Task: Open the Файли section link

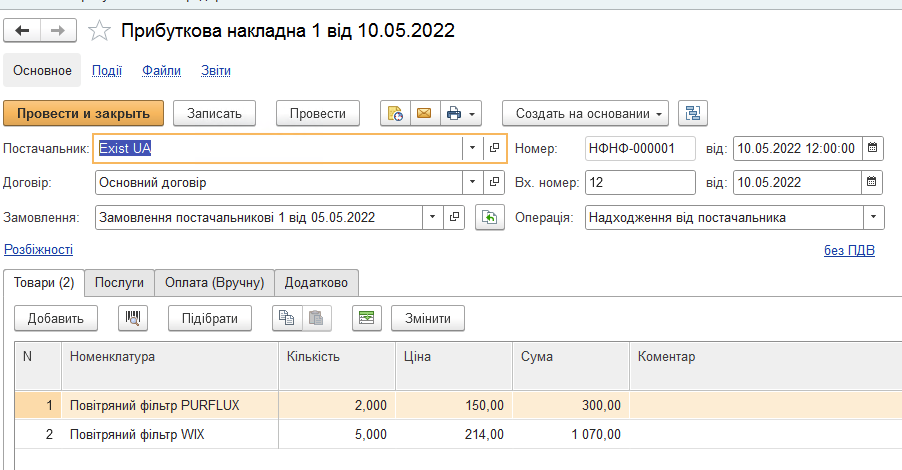Action: point(162,70)
